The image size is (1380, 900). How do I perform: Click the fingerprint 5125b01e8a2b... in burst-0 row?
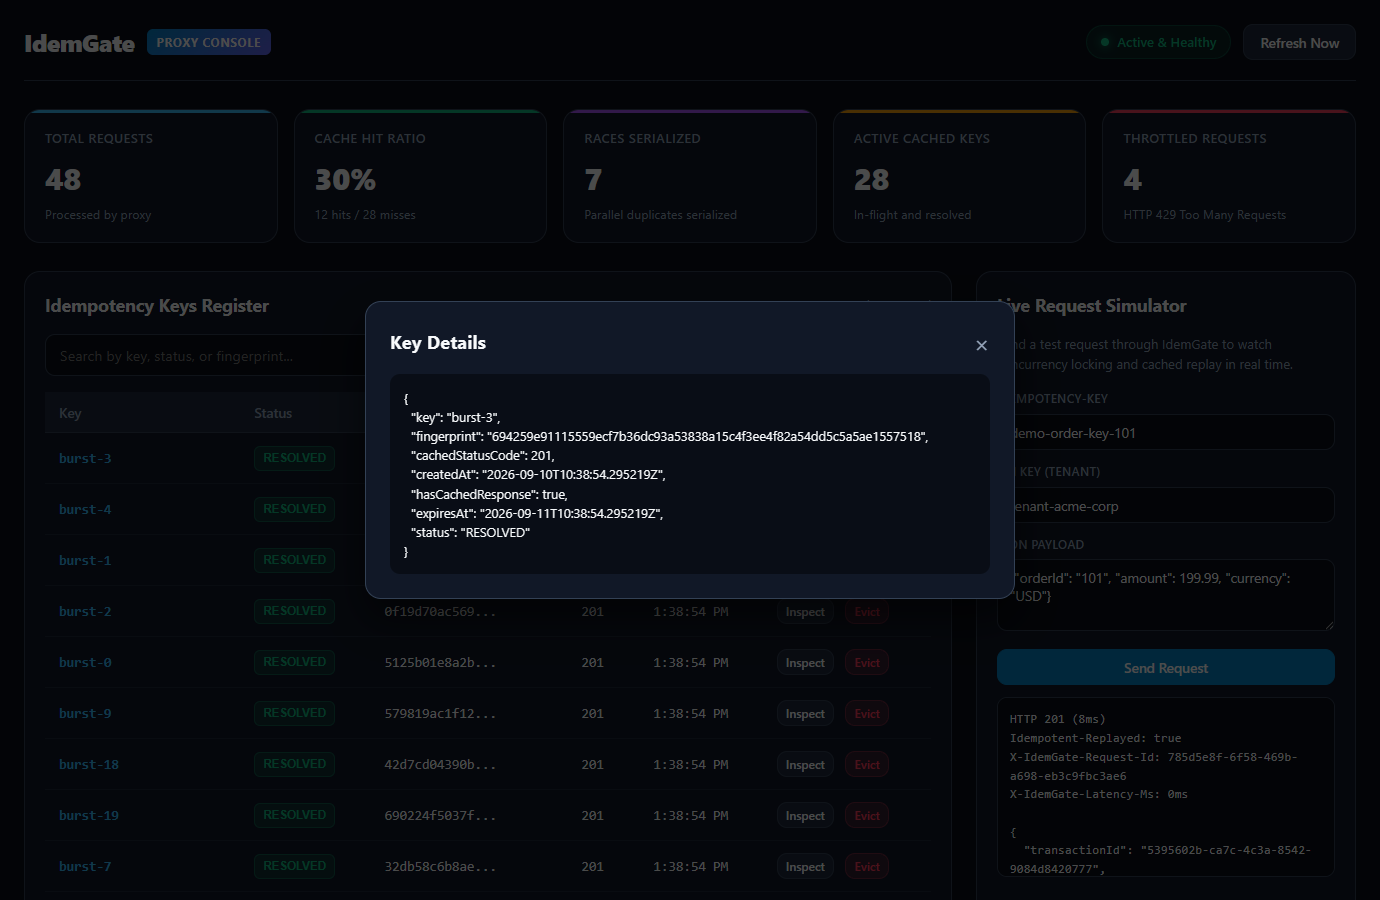pyautogui.click(x=440, y=663)
